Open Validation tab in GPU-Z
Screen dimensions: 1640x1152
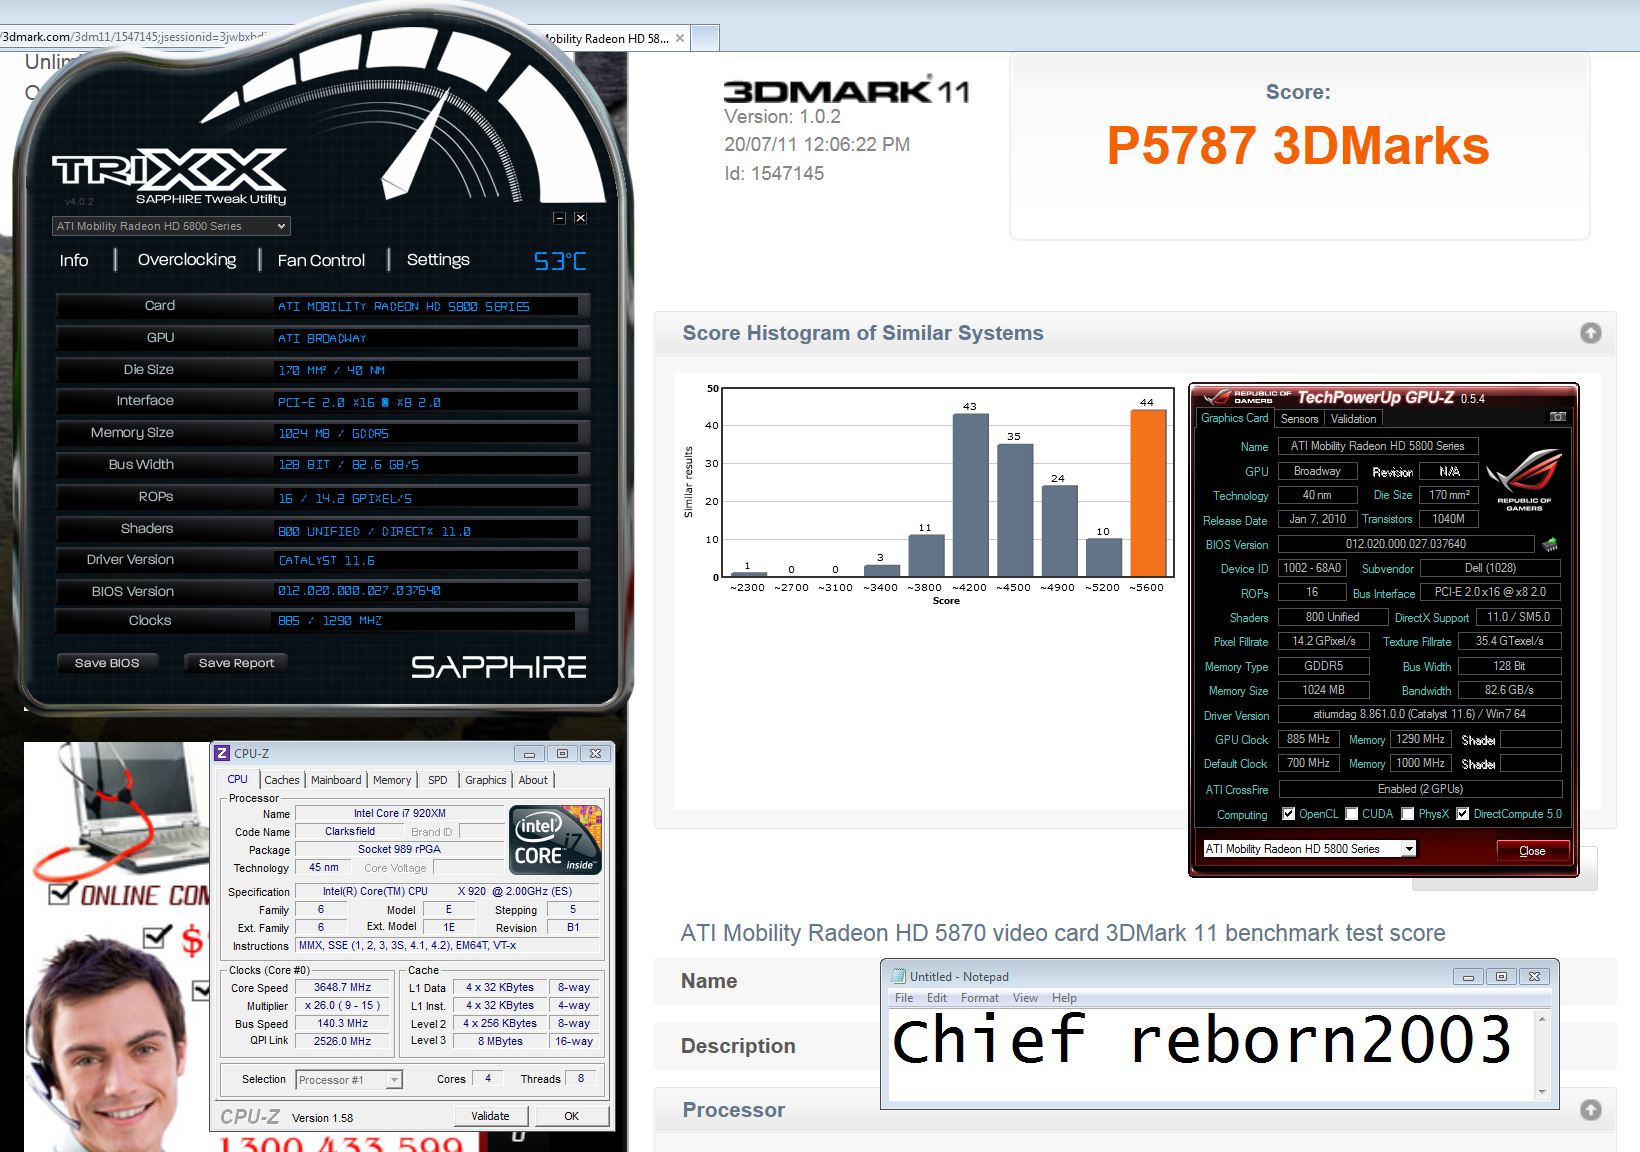click(1353, 419)
